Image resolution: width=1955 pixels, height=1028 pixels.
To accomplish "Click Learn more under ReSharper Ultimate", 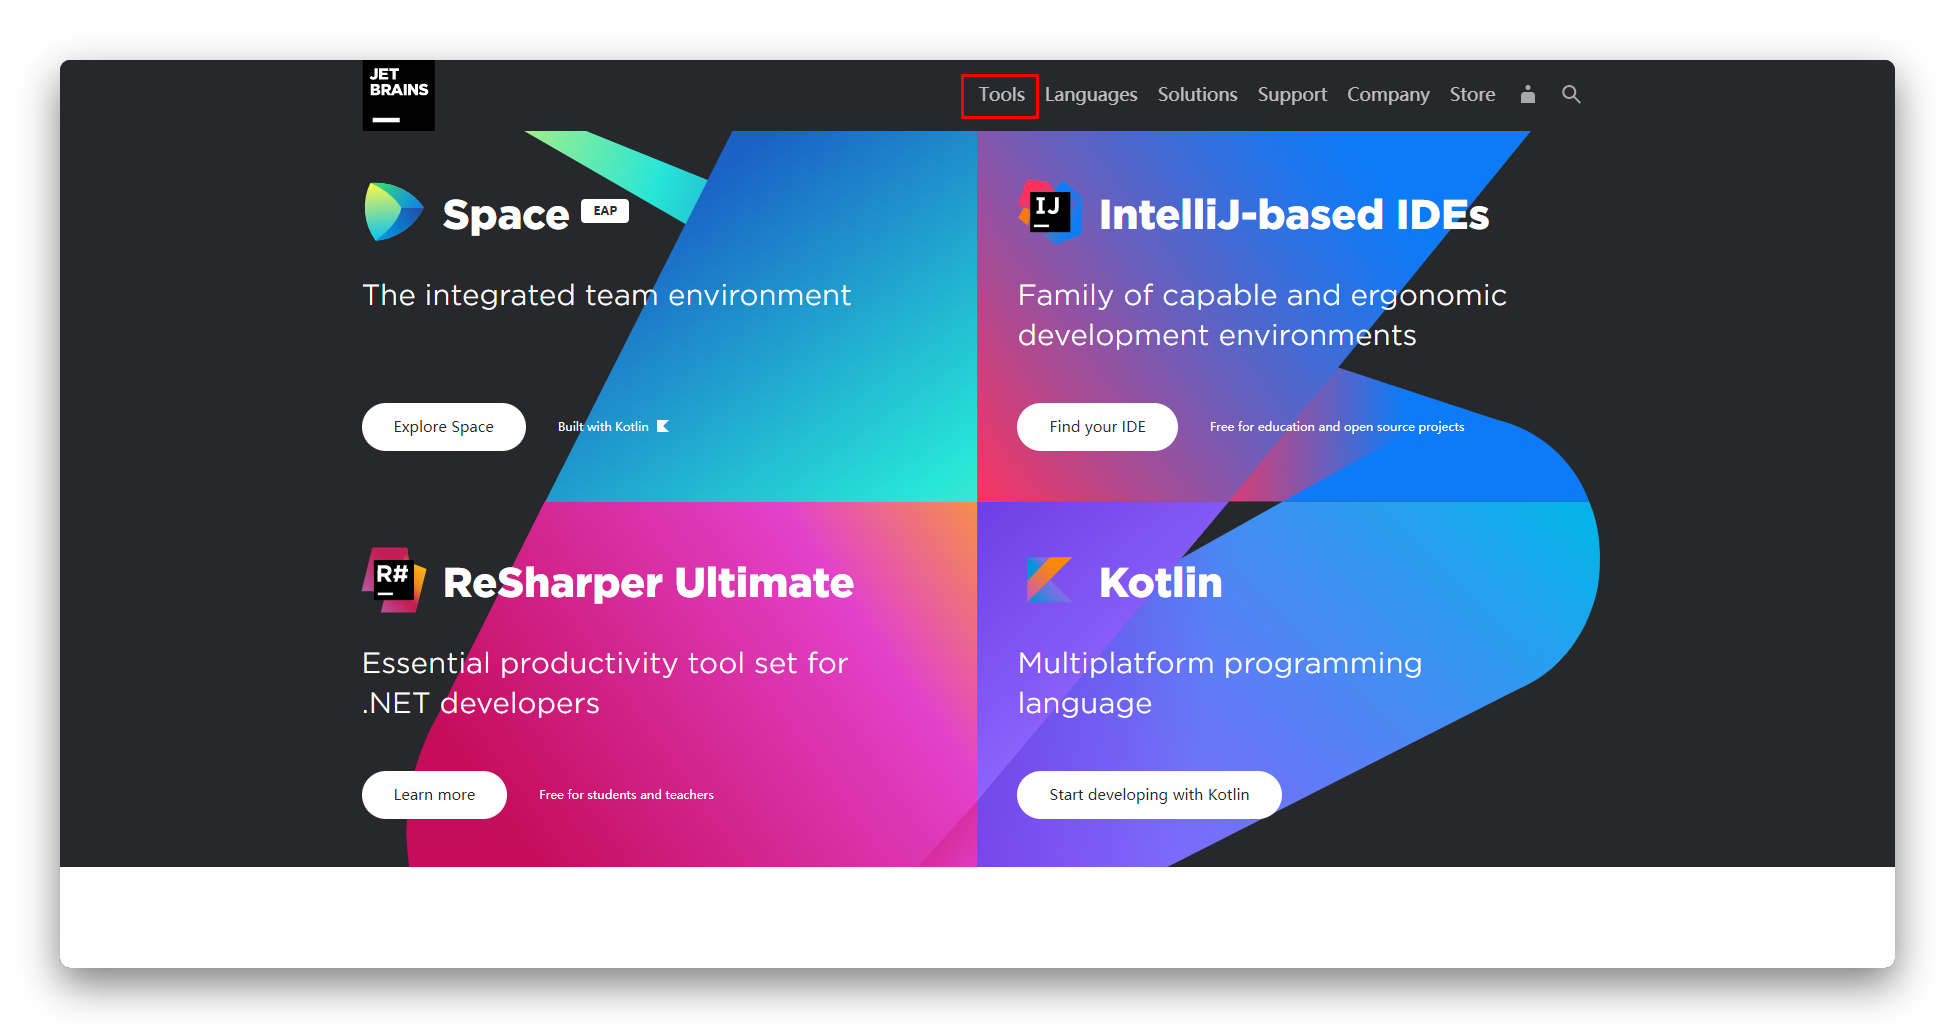I will click(434, 795).
